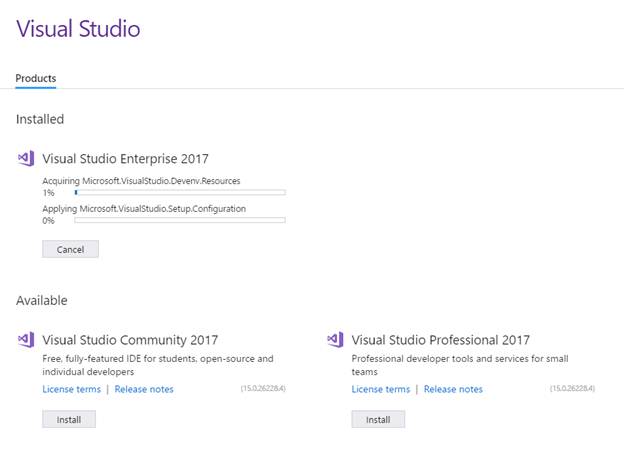The image size is (624, 457).
Task: Click the Acquiring Devenv.Resources progress bar
Action: [x=180, y=192]
